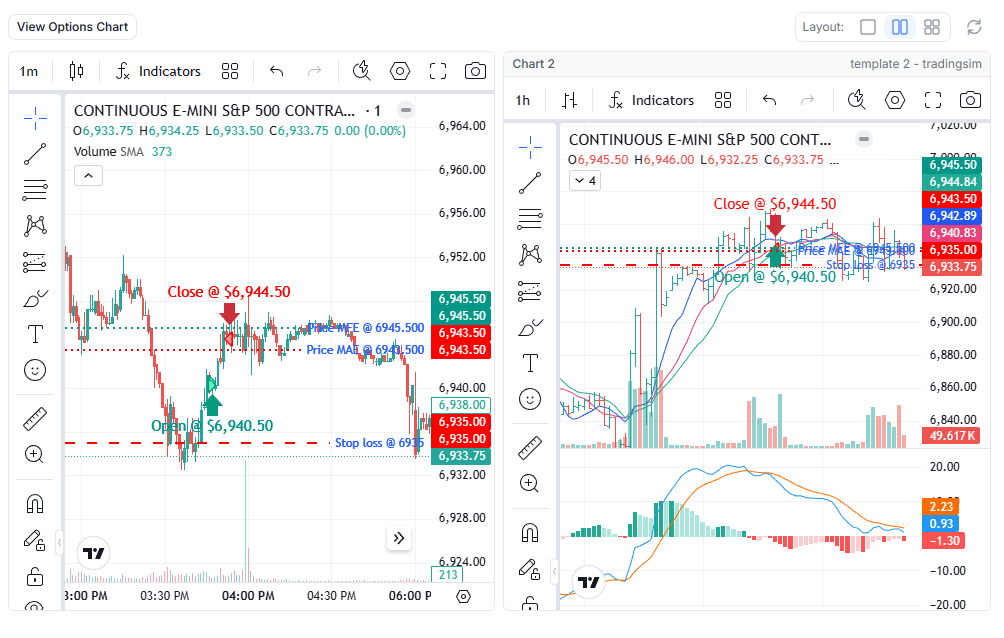Image resolution: width=1004 pixels, height=638 pixels.
Task: Collapse the Chart 2 drawing toolbar
Action: [x=554, y=571]
